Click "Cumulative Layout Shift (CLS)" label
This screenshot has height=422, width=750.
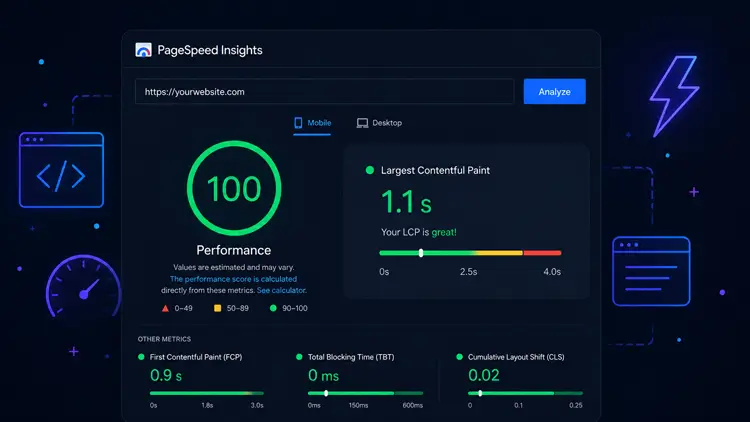point(516,357)
